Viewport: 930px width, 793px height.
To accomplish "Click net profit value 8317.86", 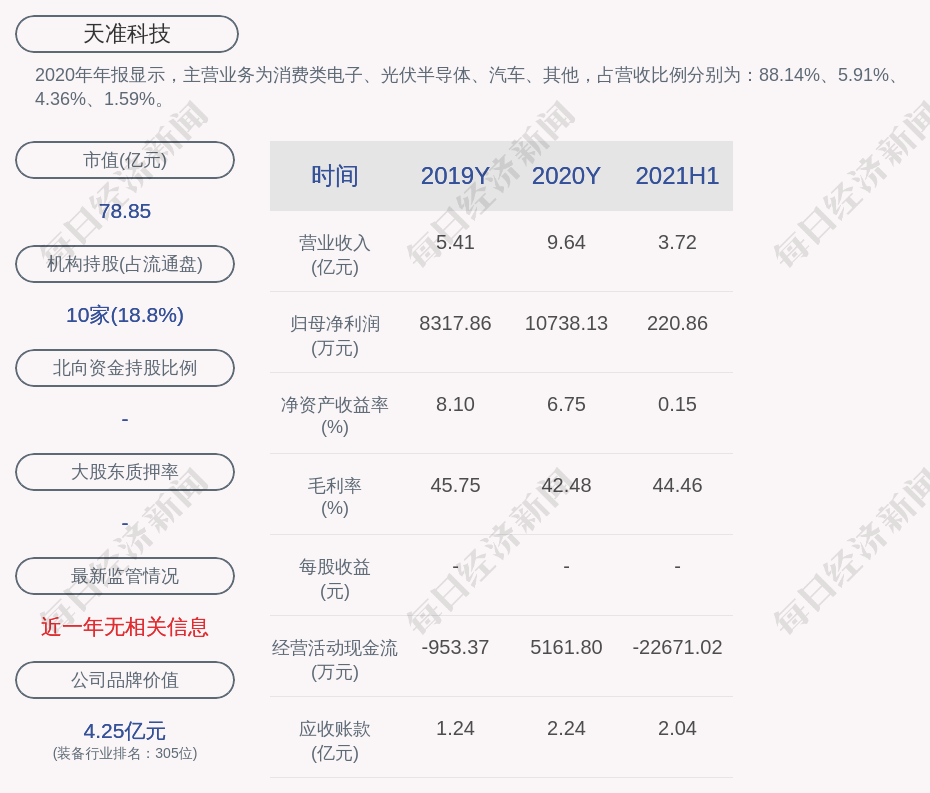I will pyautogui.click(x=455, y=323).
